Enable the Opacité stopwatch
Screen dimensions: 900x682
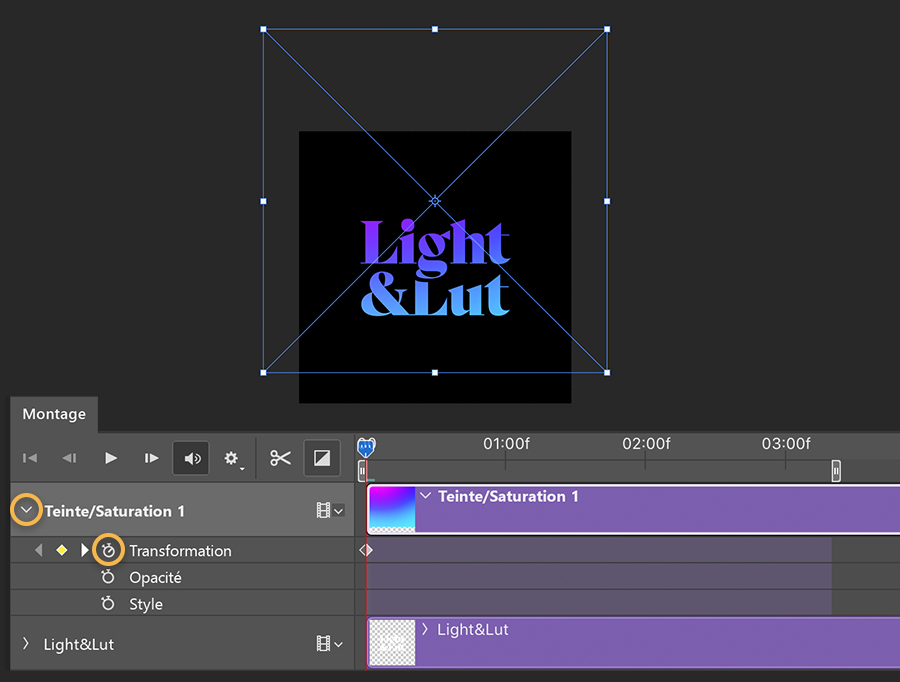108,577
